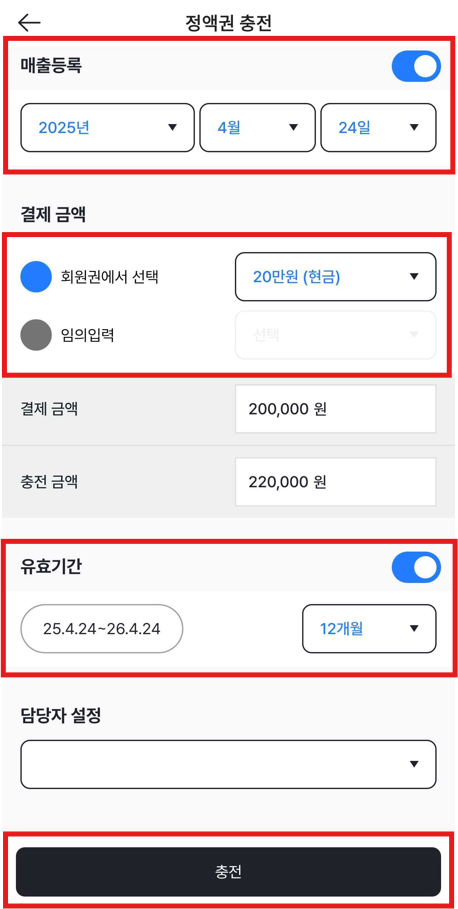The height and width of the screenshot is (909, 458).
Task: Click the arrow in the 담당자 dropdown
Action: (x=413, y=764)
